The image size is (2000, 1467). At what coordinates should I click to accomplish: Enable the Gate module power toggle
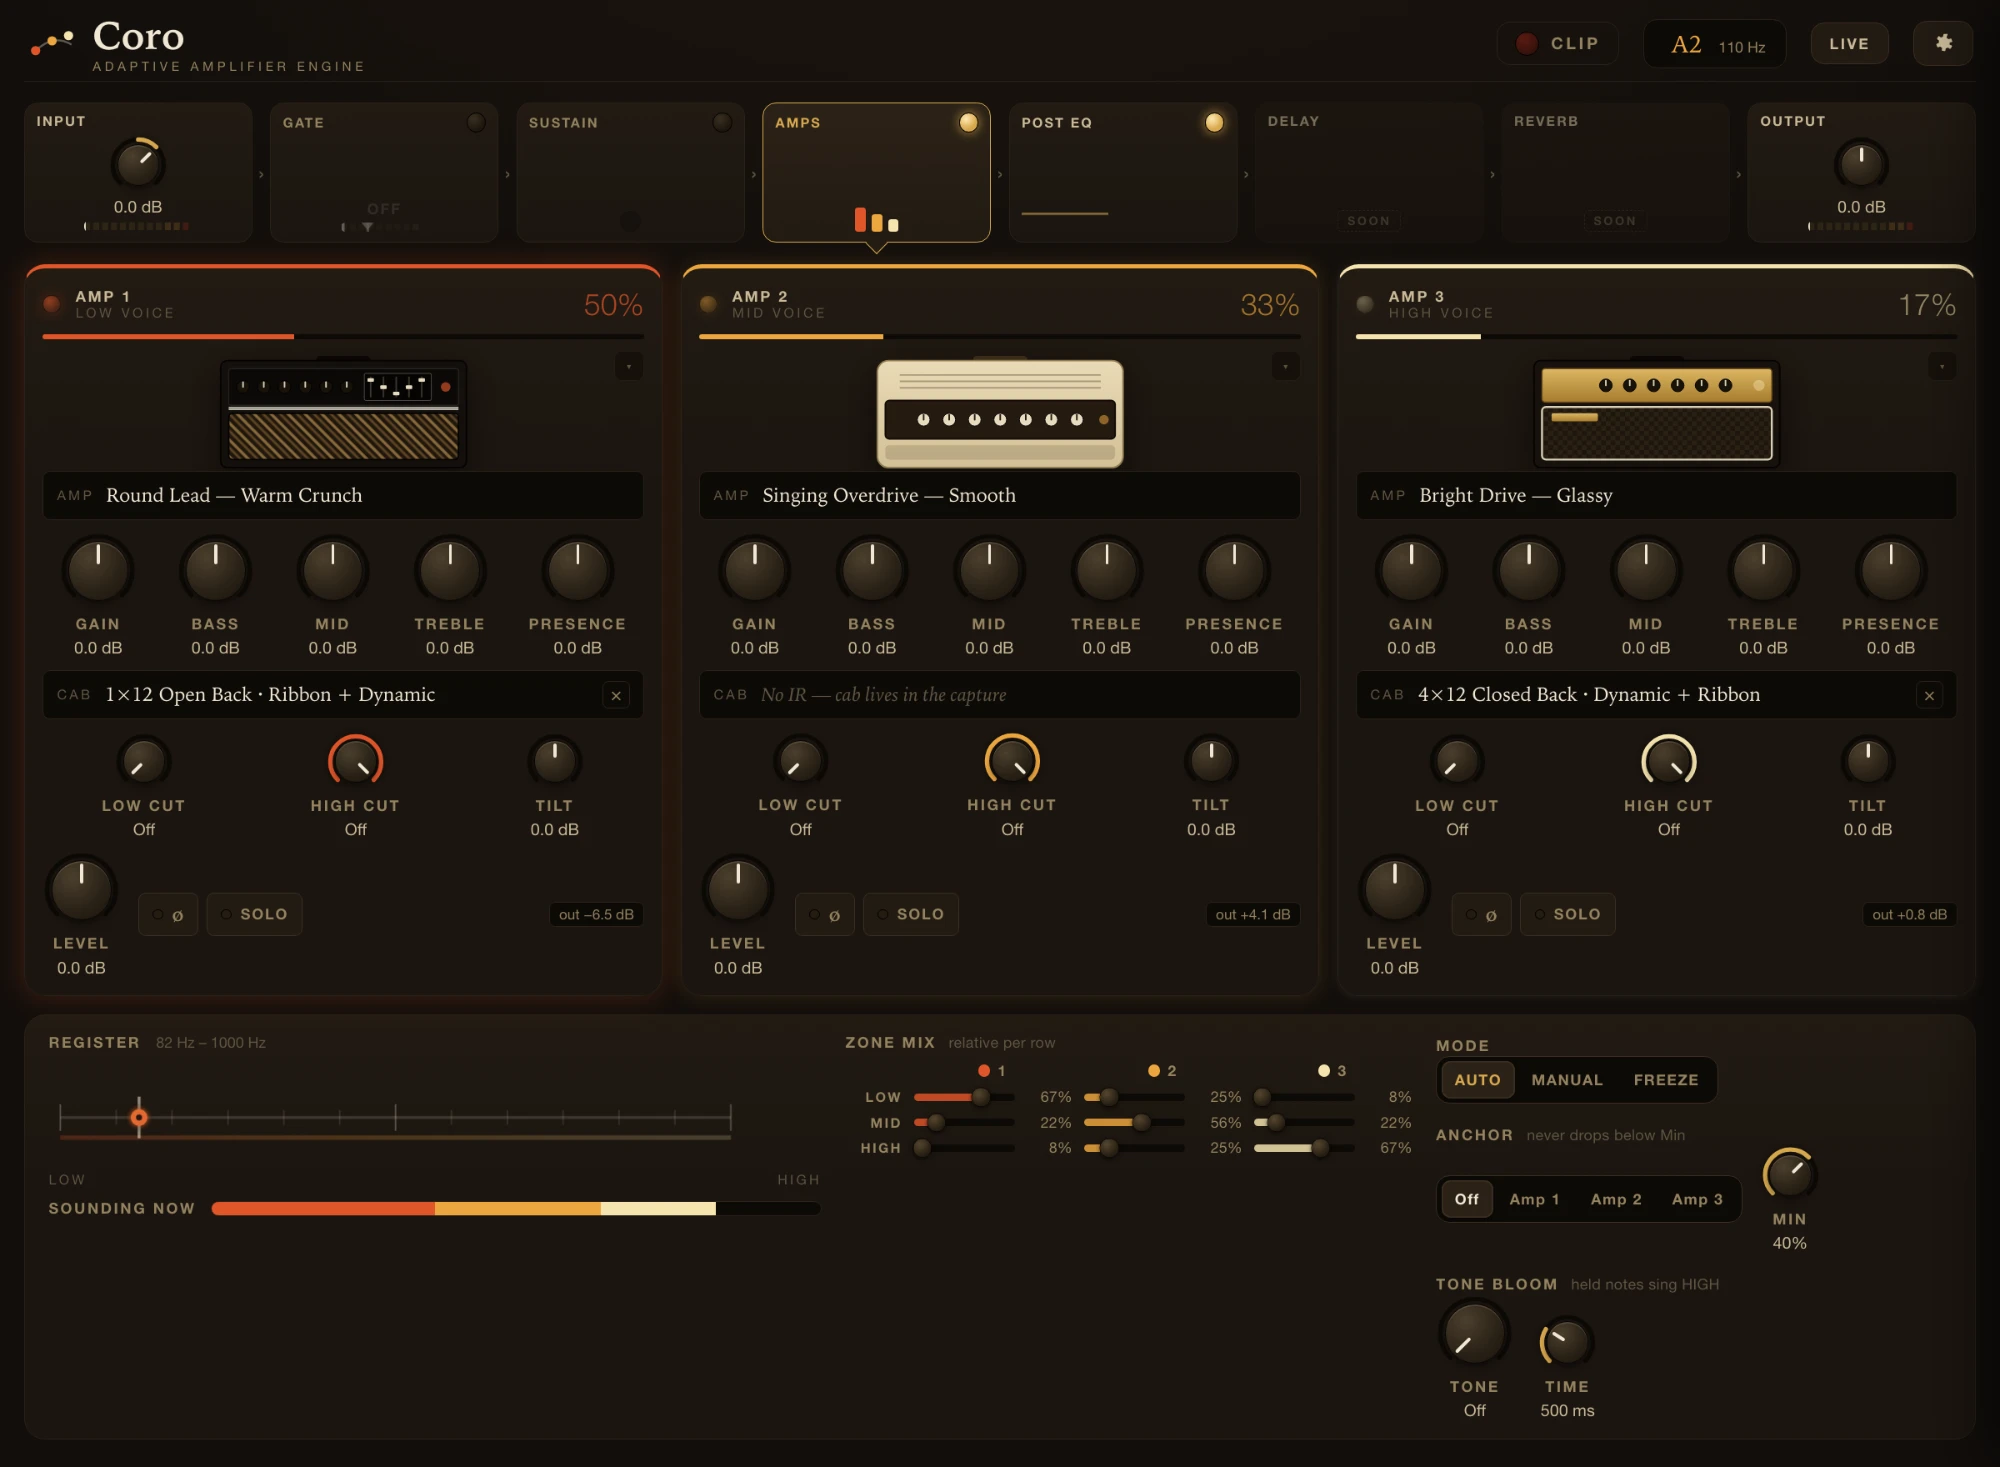(x=476, y=122)
